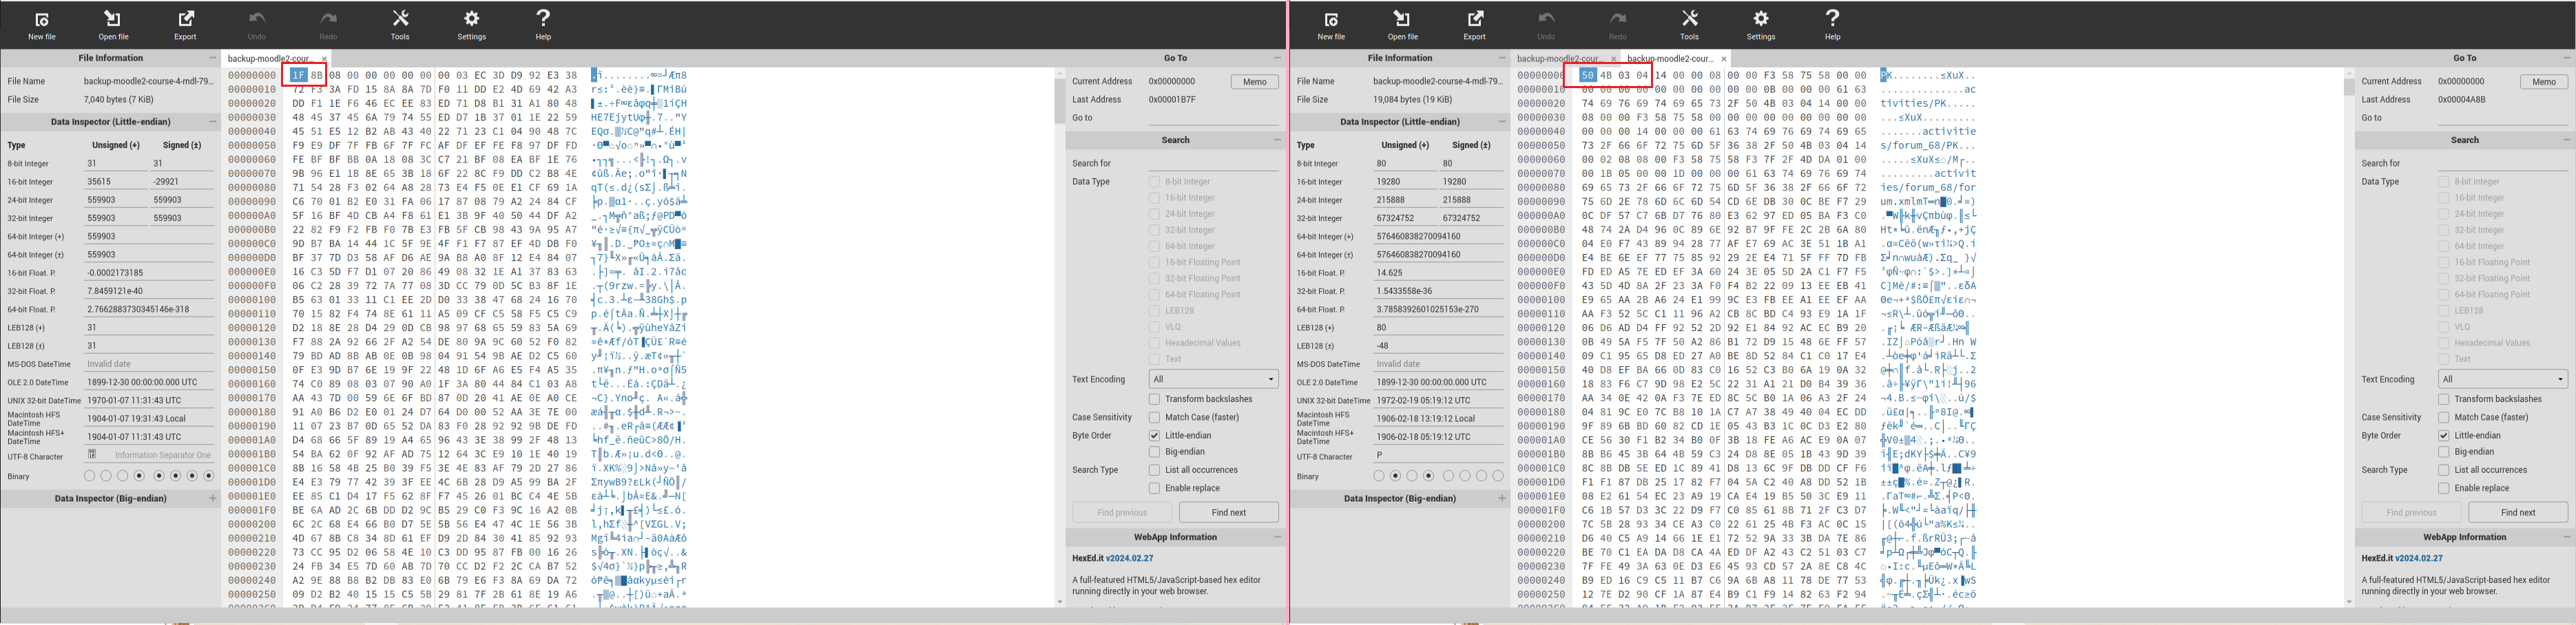The image size is (2576, 625).
Task: Click New file icon in right window
Action: (x=1331, y=20)
